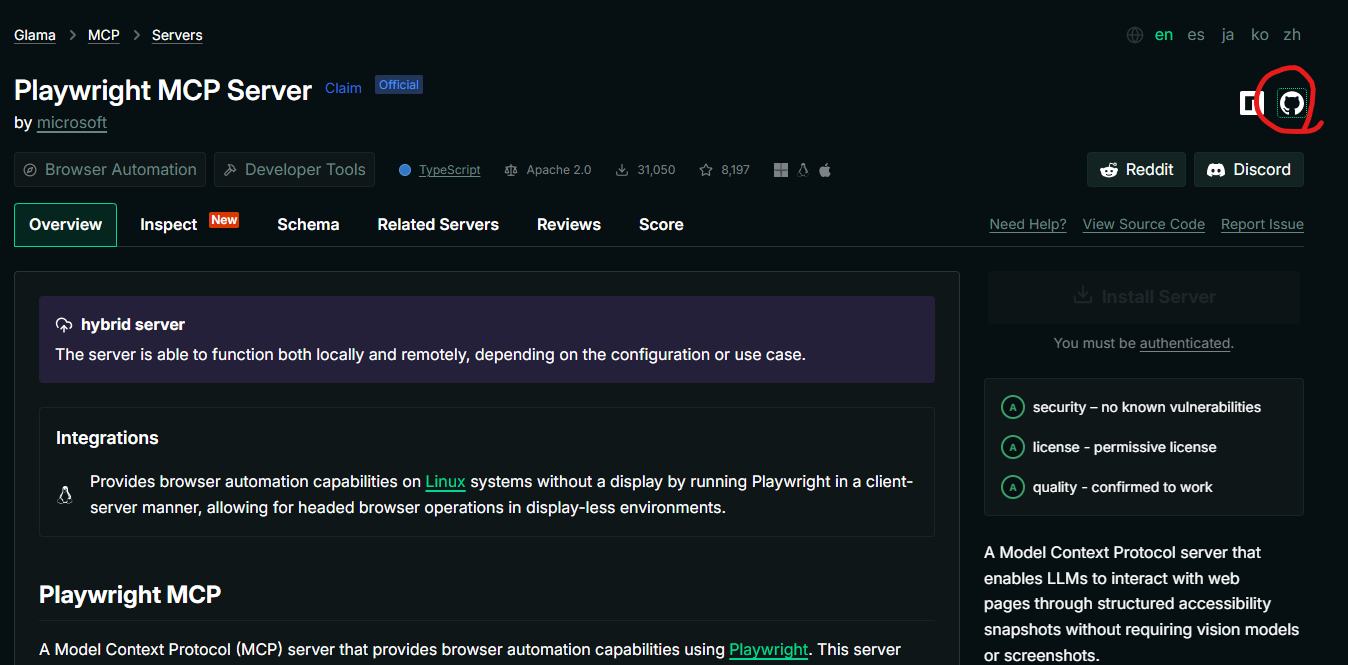
Task: Click the Apple platform icon
Action: (825, 170)
